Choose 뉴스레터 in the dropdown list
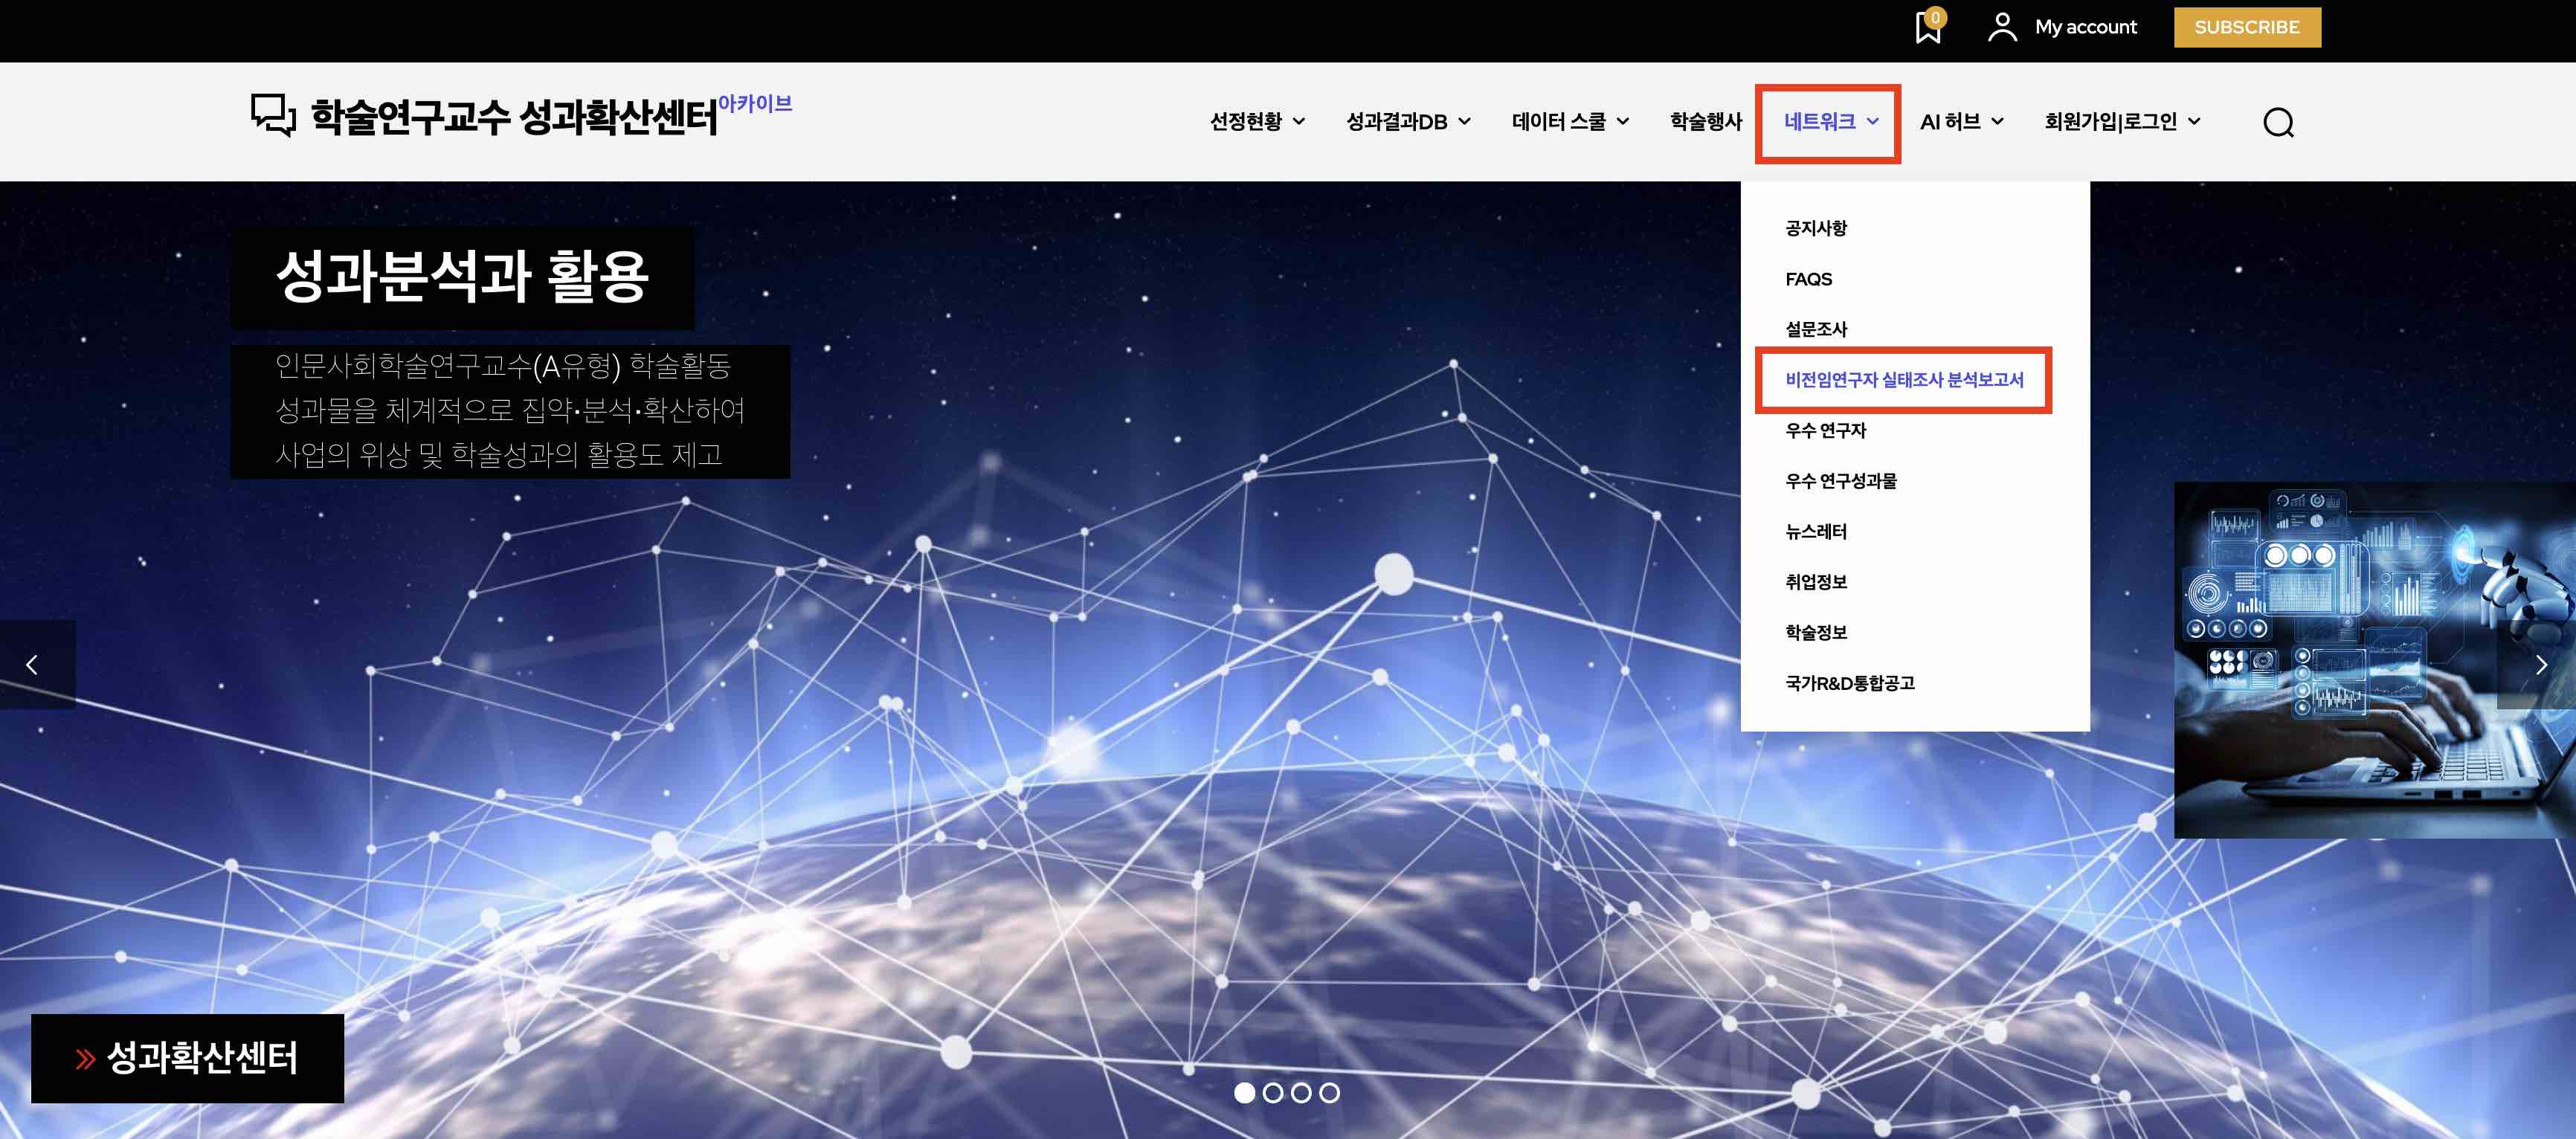The image size is (2576, 1139). coord(1816,532)
